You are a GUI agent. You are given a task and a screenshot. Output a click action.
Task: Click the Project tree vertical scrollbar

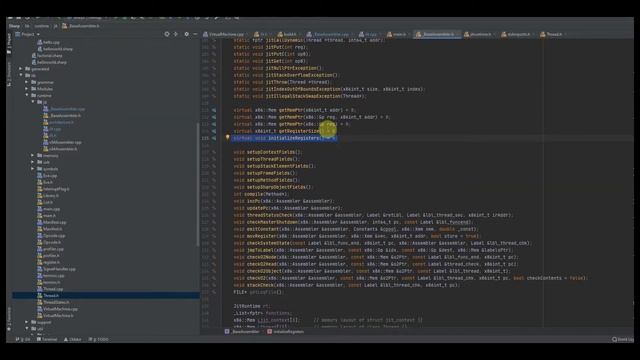(198, 184)
